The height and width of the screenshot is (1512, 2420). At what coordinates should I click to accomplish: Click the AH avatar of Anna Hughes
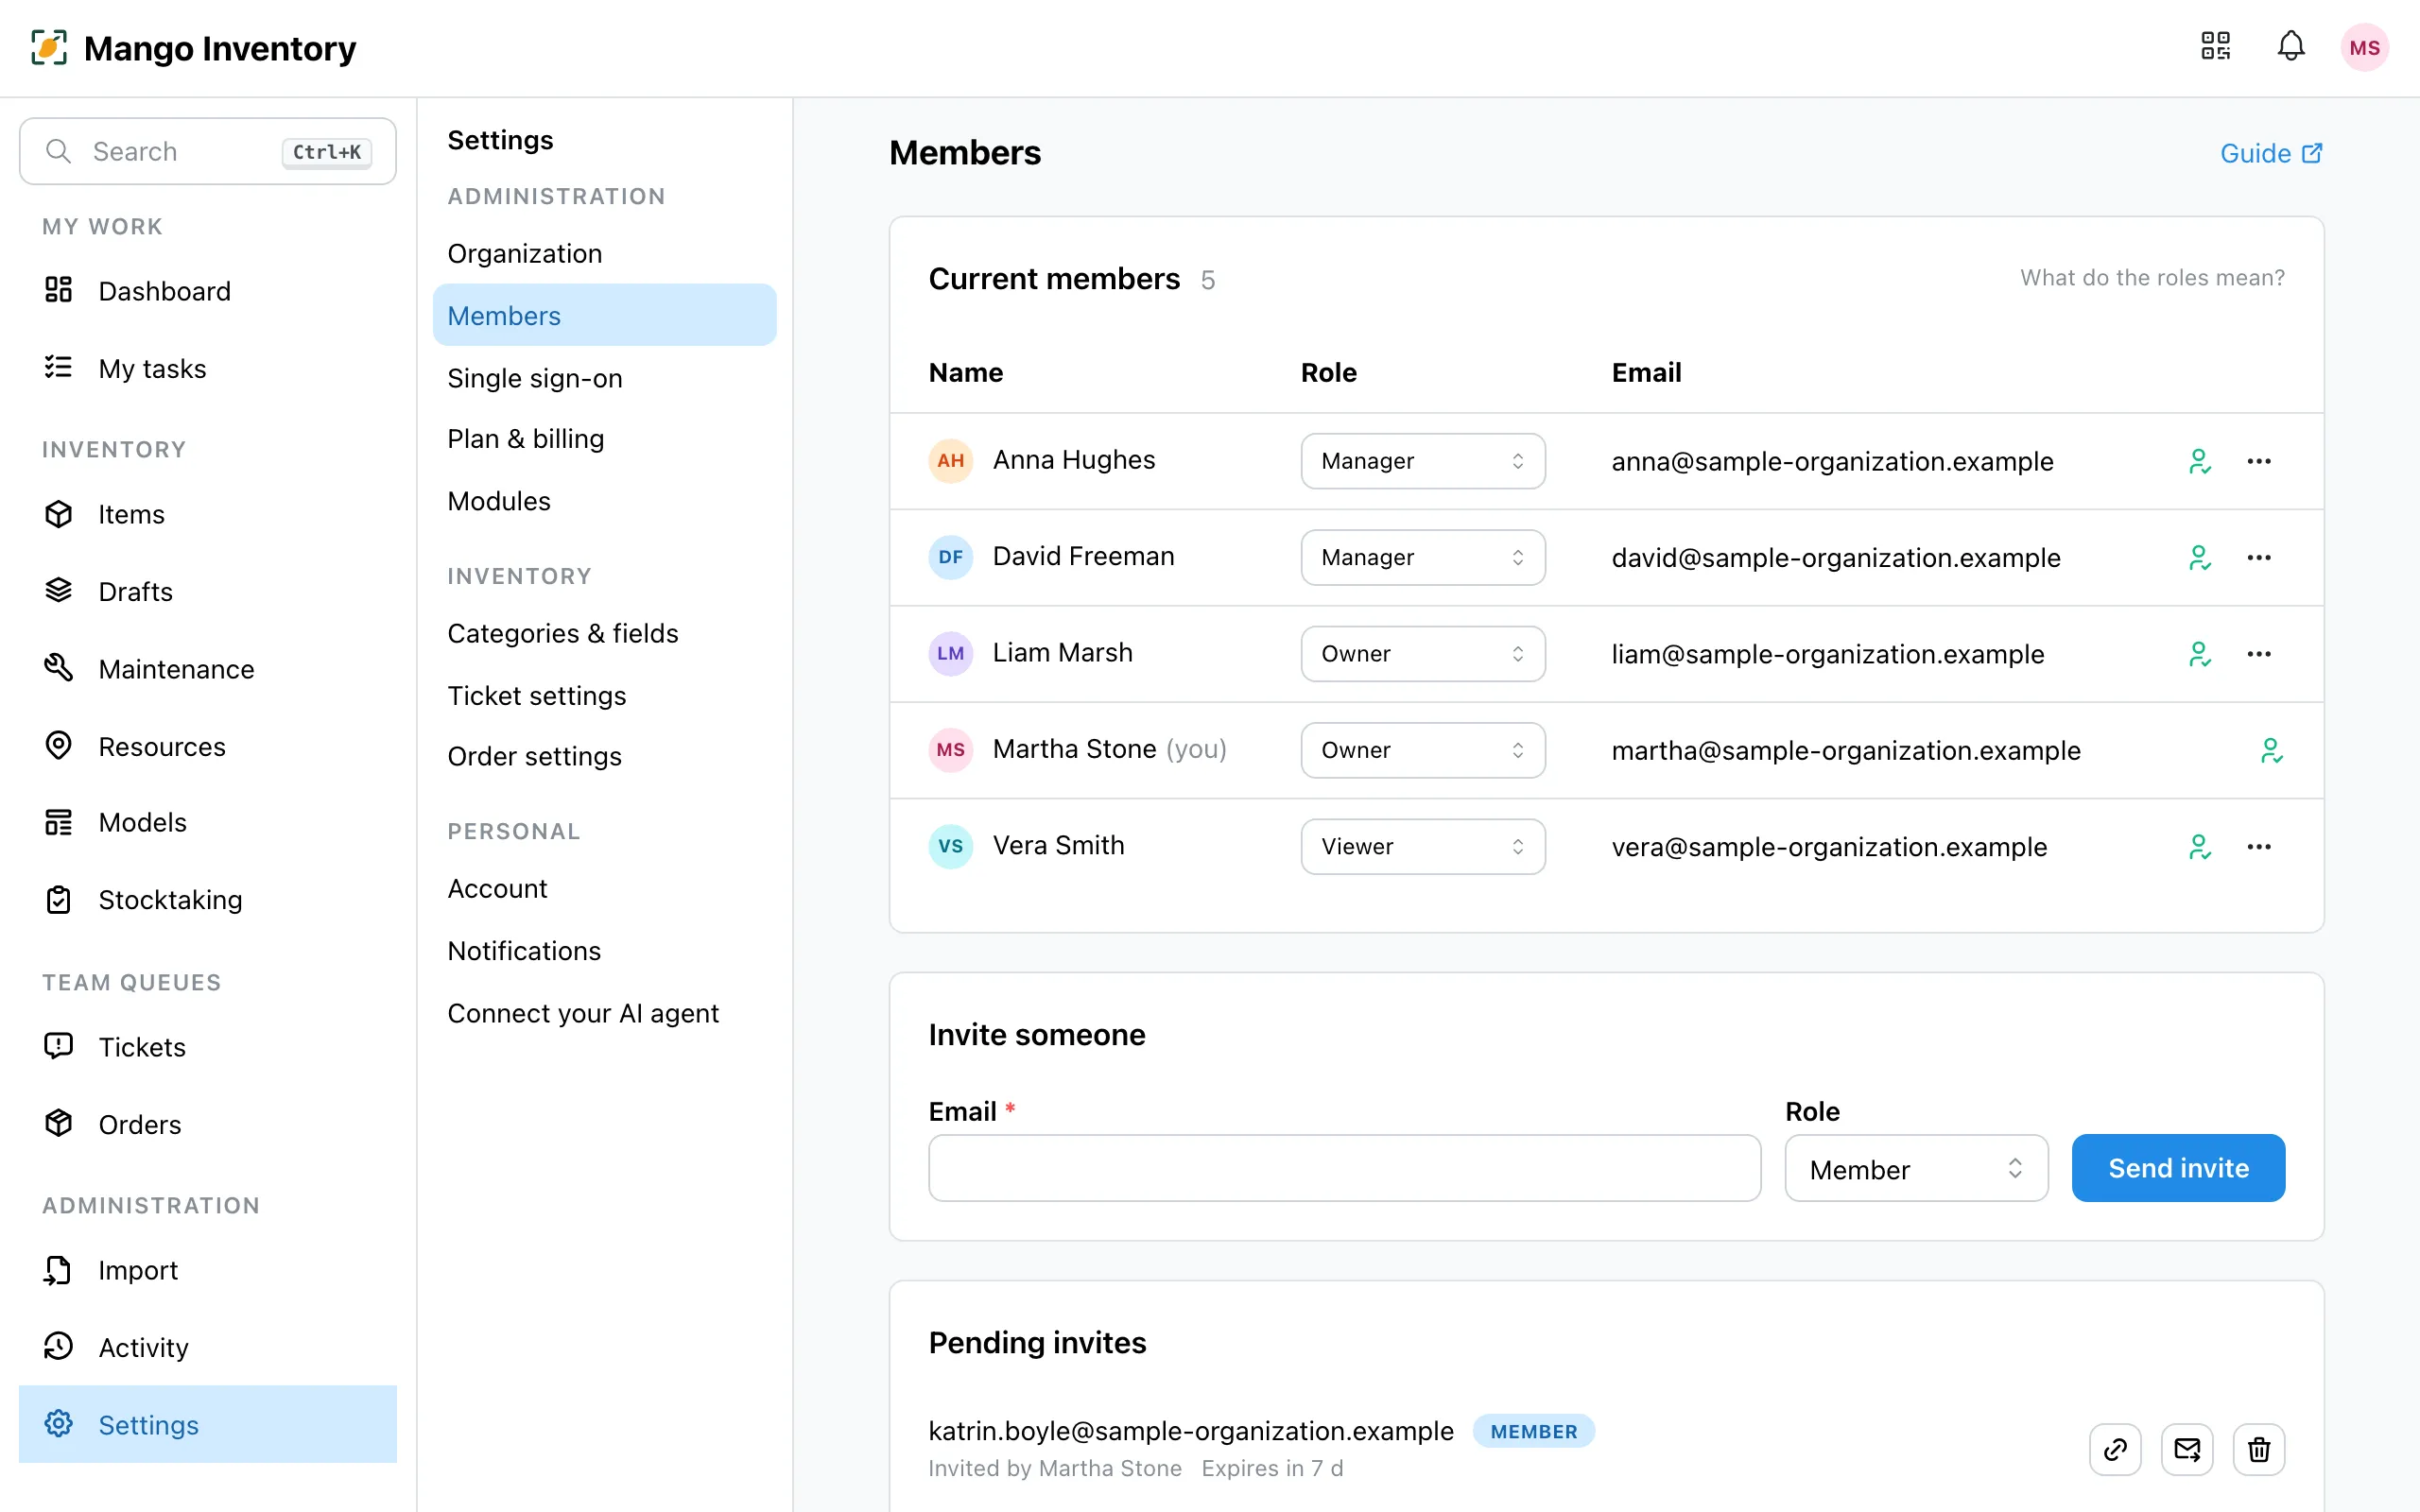click(950, 461)
